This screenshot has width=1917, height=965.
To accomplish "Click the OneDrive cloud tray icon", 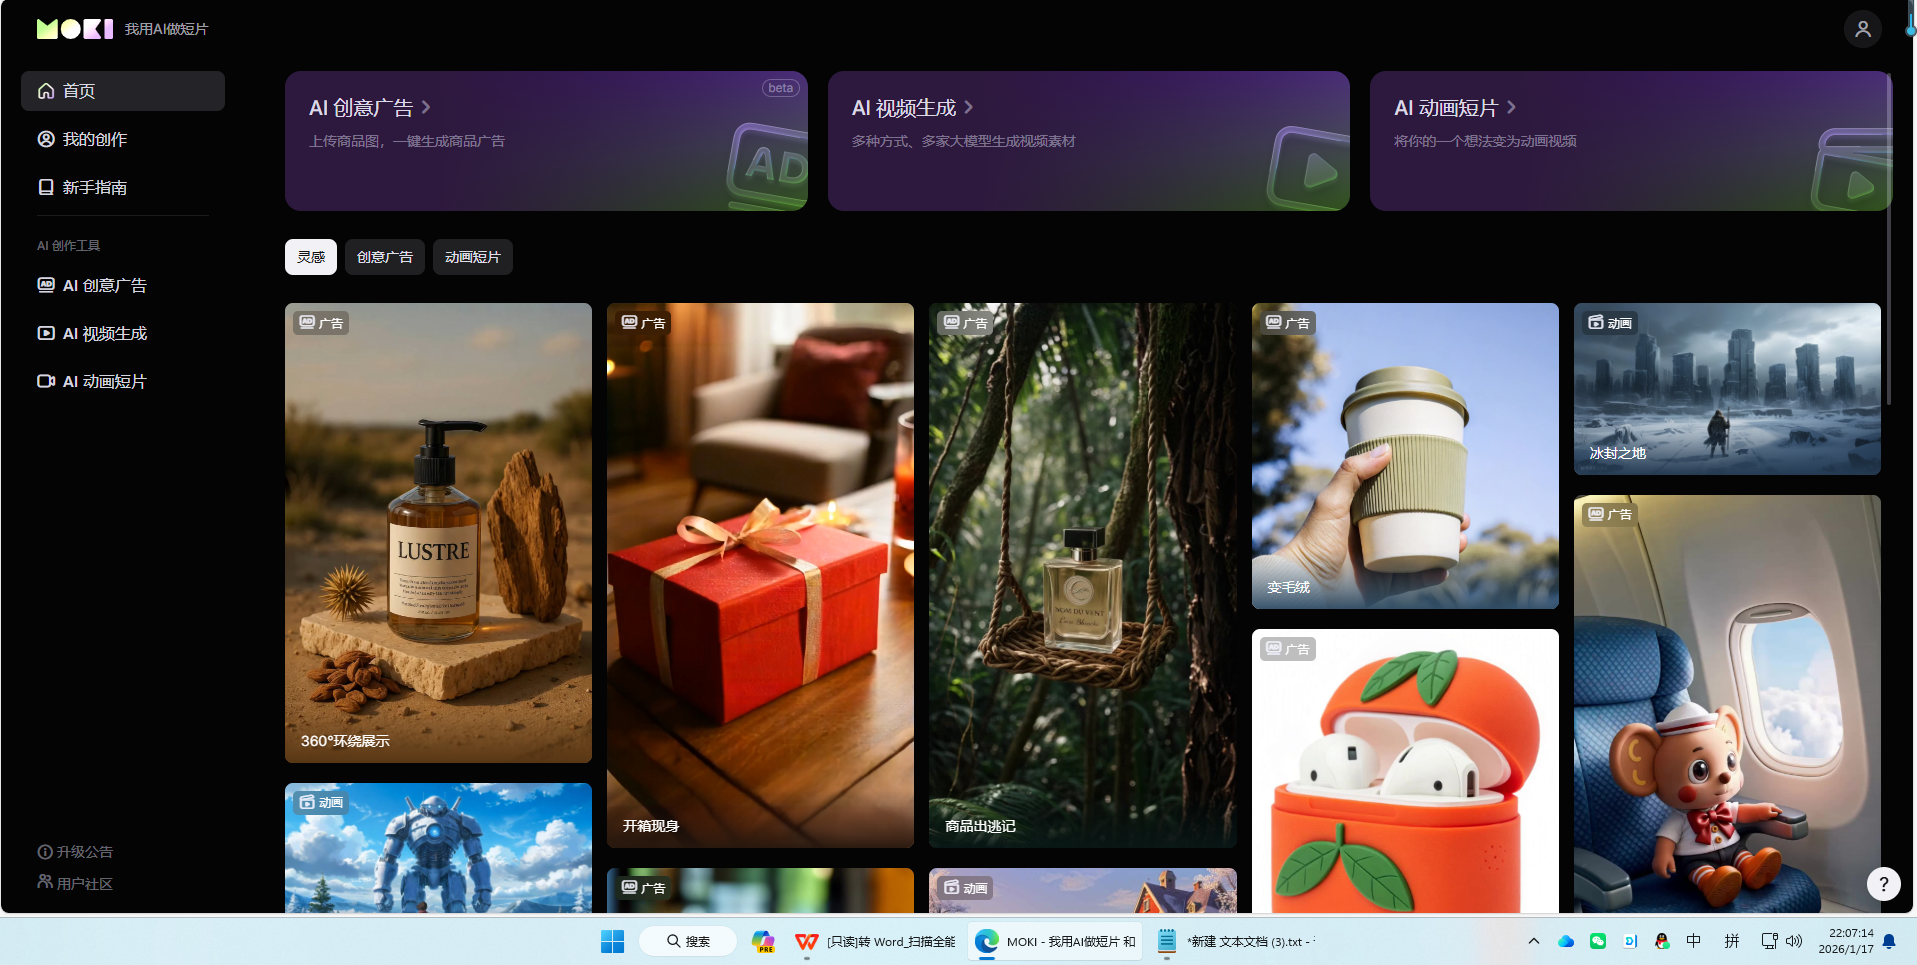I will (x=1566, y=941).
